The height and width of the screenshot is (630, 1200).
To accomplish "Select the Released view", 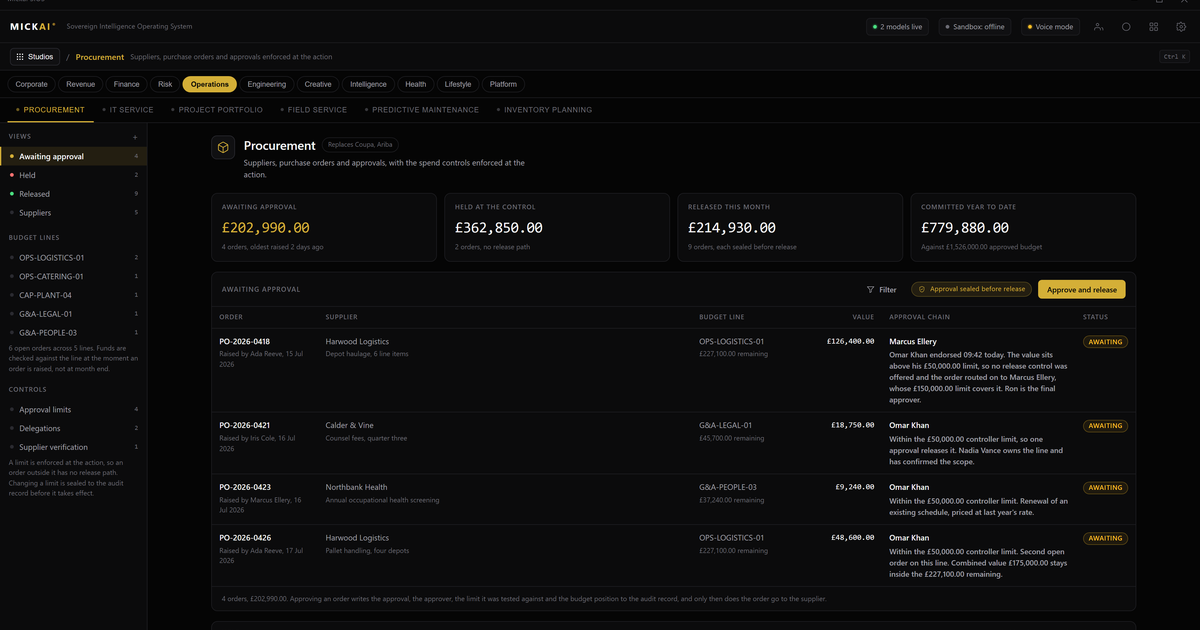I will point(73,194).
